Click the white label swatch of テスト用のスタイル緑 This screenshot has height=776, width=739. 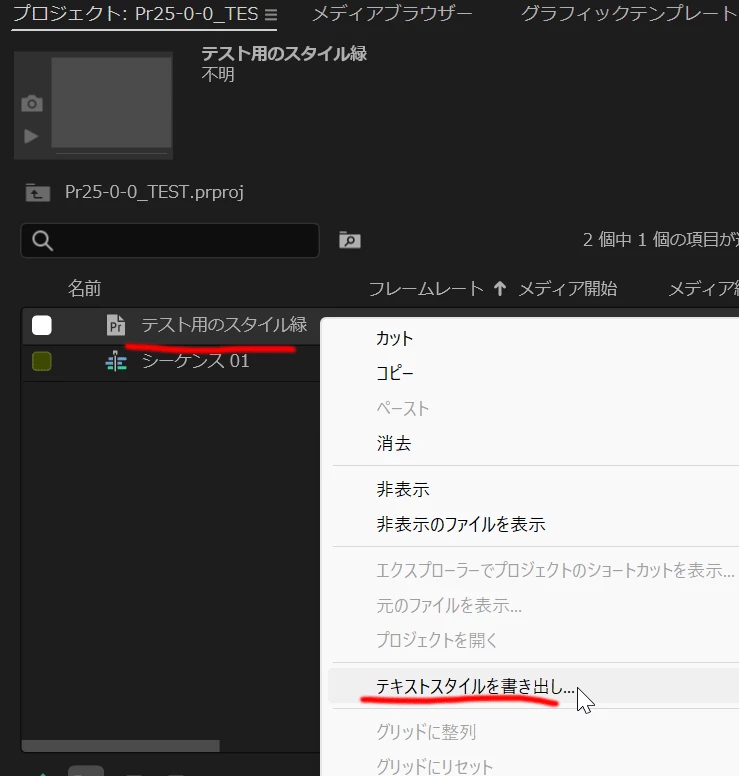(x=42, y=325)
